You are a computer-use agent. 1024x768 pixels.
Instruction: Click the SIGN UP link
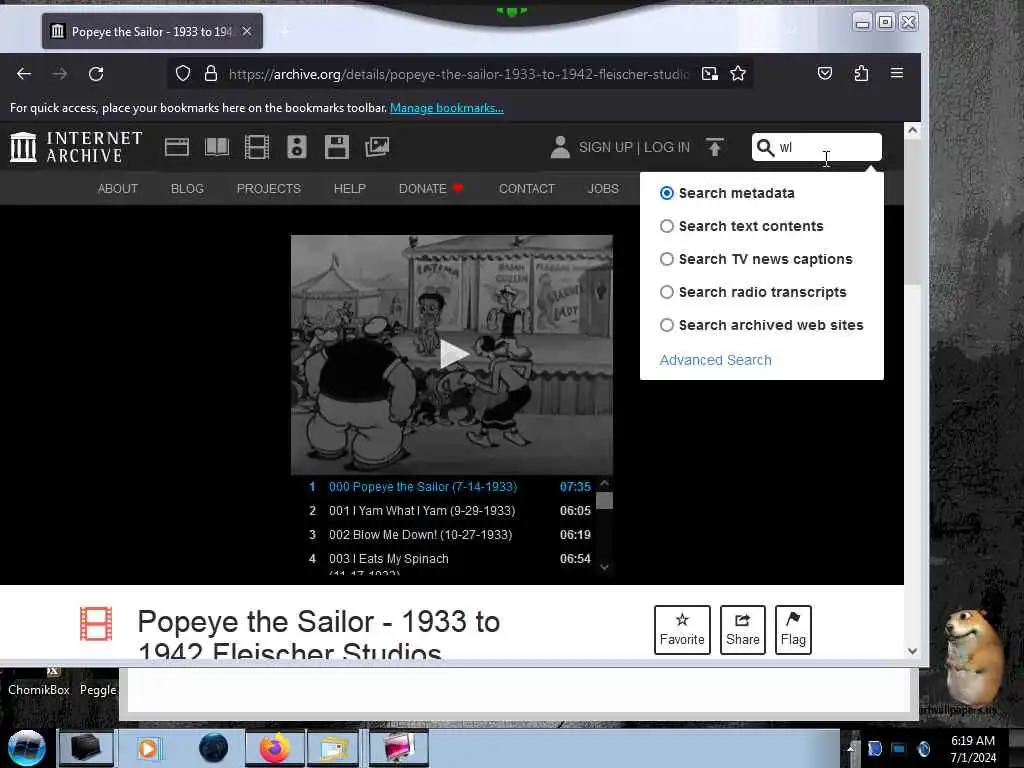click(x=605, y=148)
